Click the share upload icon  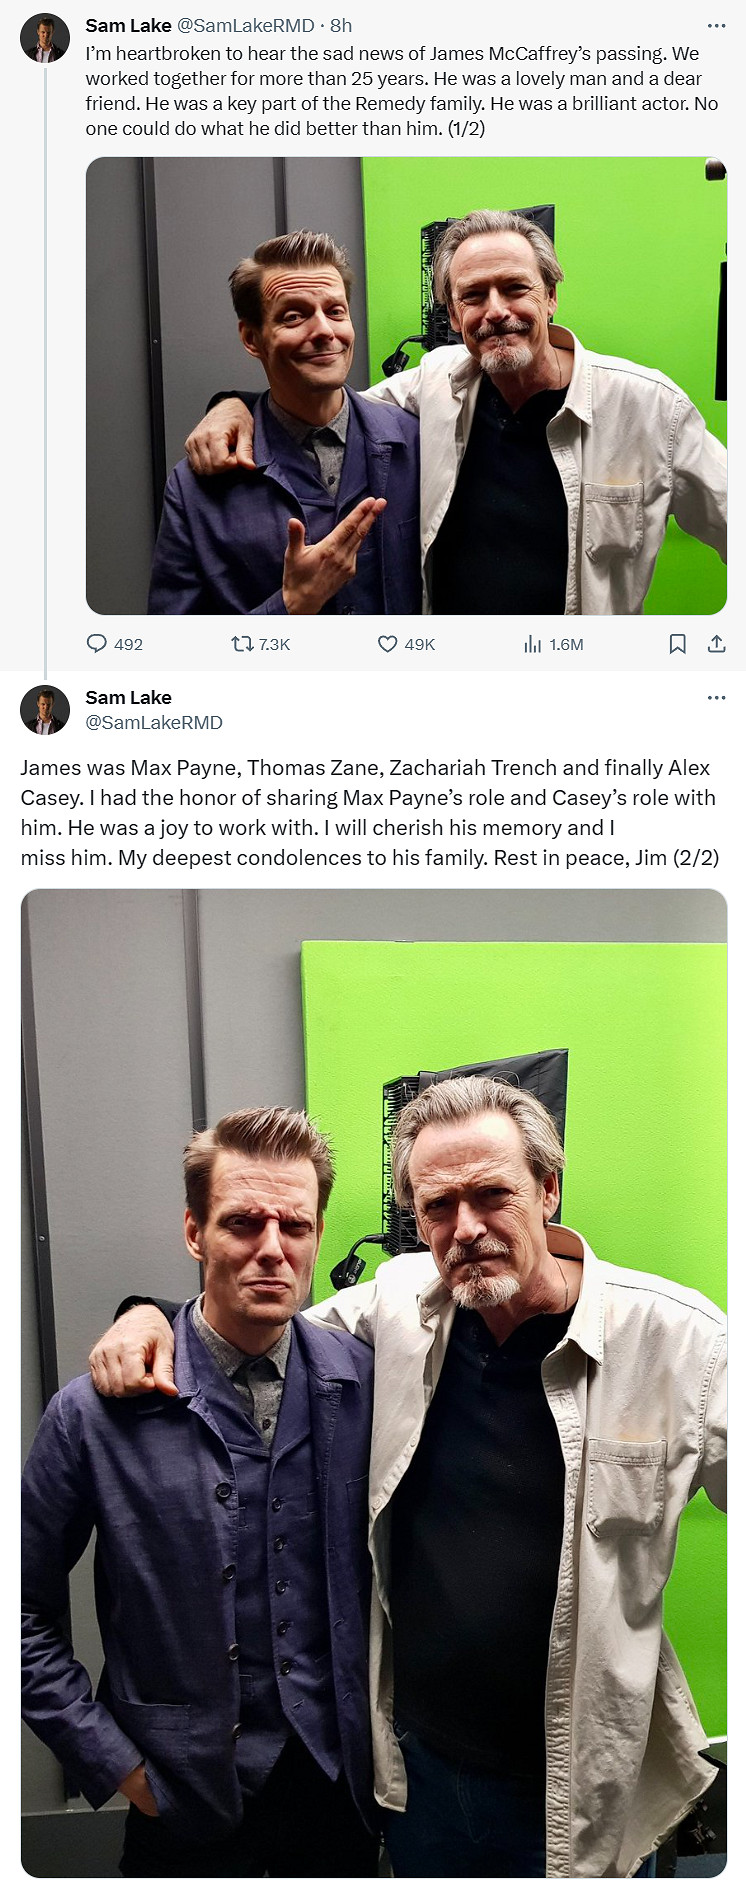(x=716, y=644)
